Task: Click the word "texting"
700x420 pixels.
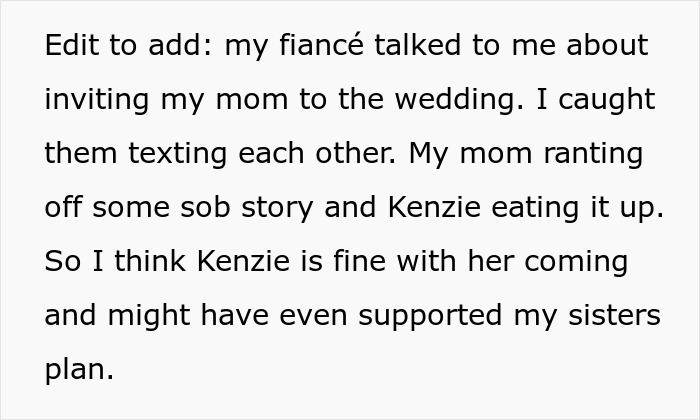Action: tap(173, 154)
